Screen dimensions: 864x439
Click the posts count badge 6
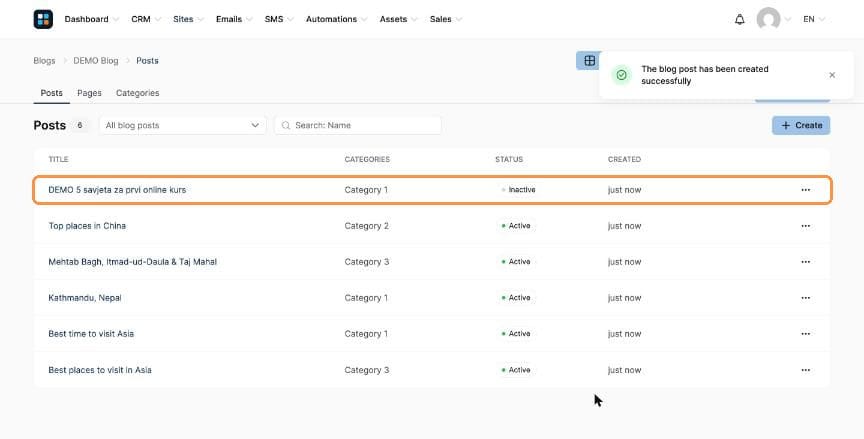click(80, 126)
